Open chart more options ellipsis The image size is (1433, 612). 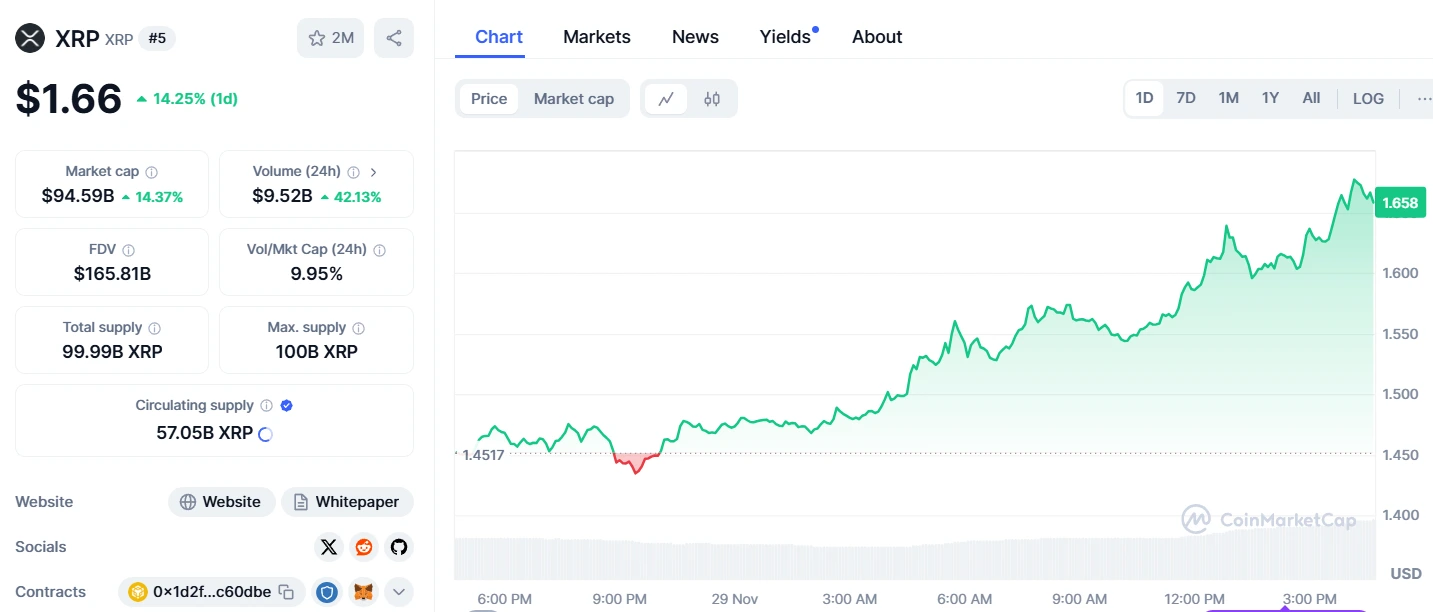(x=1424, y=98)
